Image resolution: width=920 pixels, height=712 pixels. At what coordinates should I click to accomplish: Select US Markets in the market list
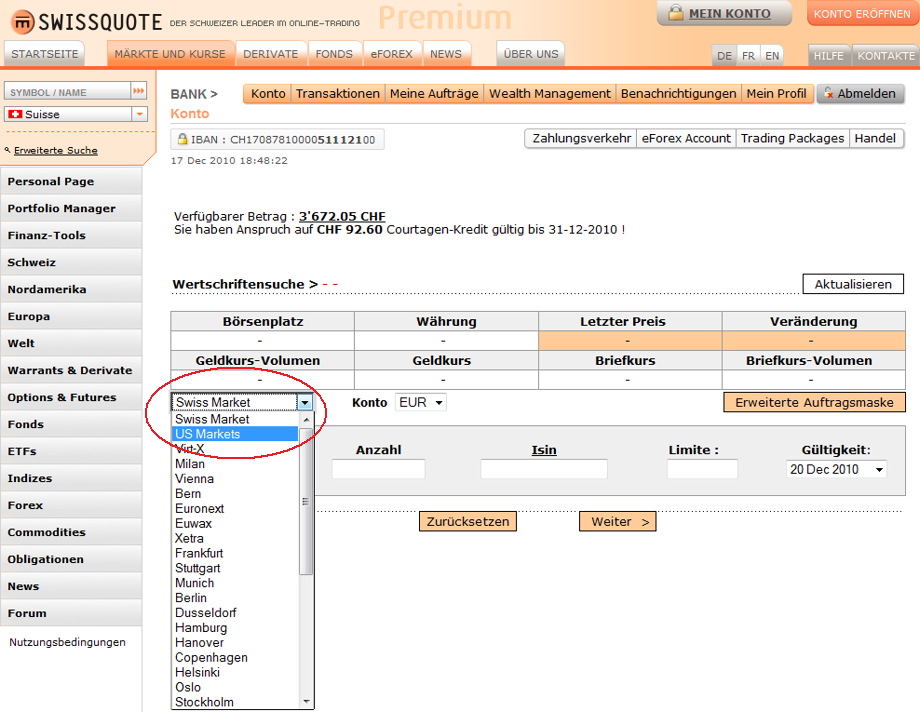pyautogui.click(x=235, y=434)
